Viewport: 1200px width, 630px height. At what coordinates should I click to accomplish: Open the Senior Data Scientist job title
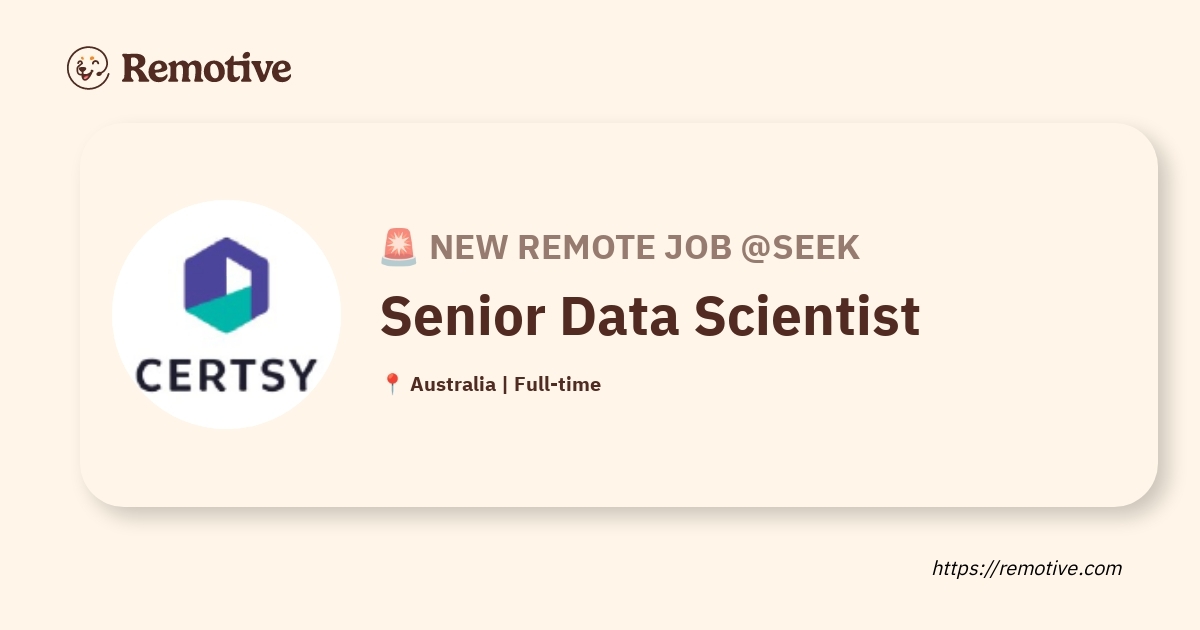[650, 316]
